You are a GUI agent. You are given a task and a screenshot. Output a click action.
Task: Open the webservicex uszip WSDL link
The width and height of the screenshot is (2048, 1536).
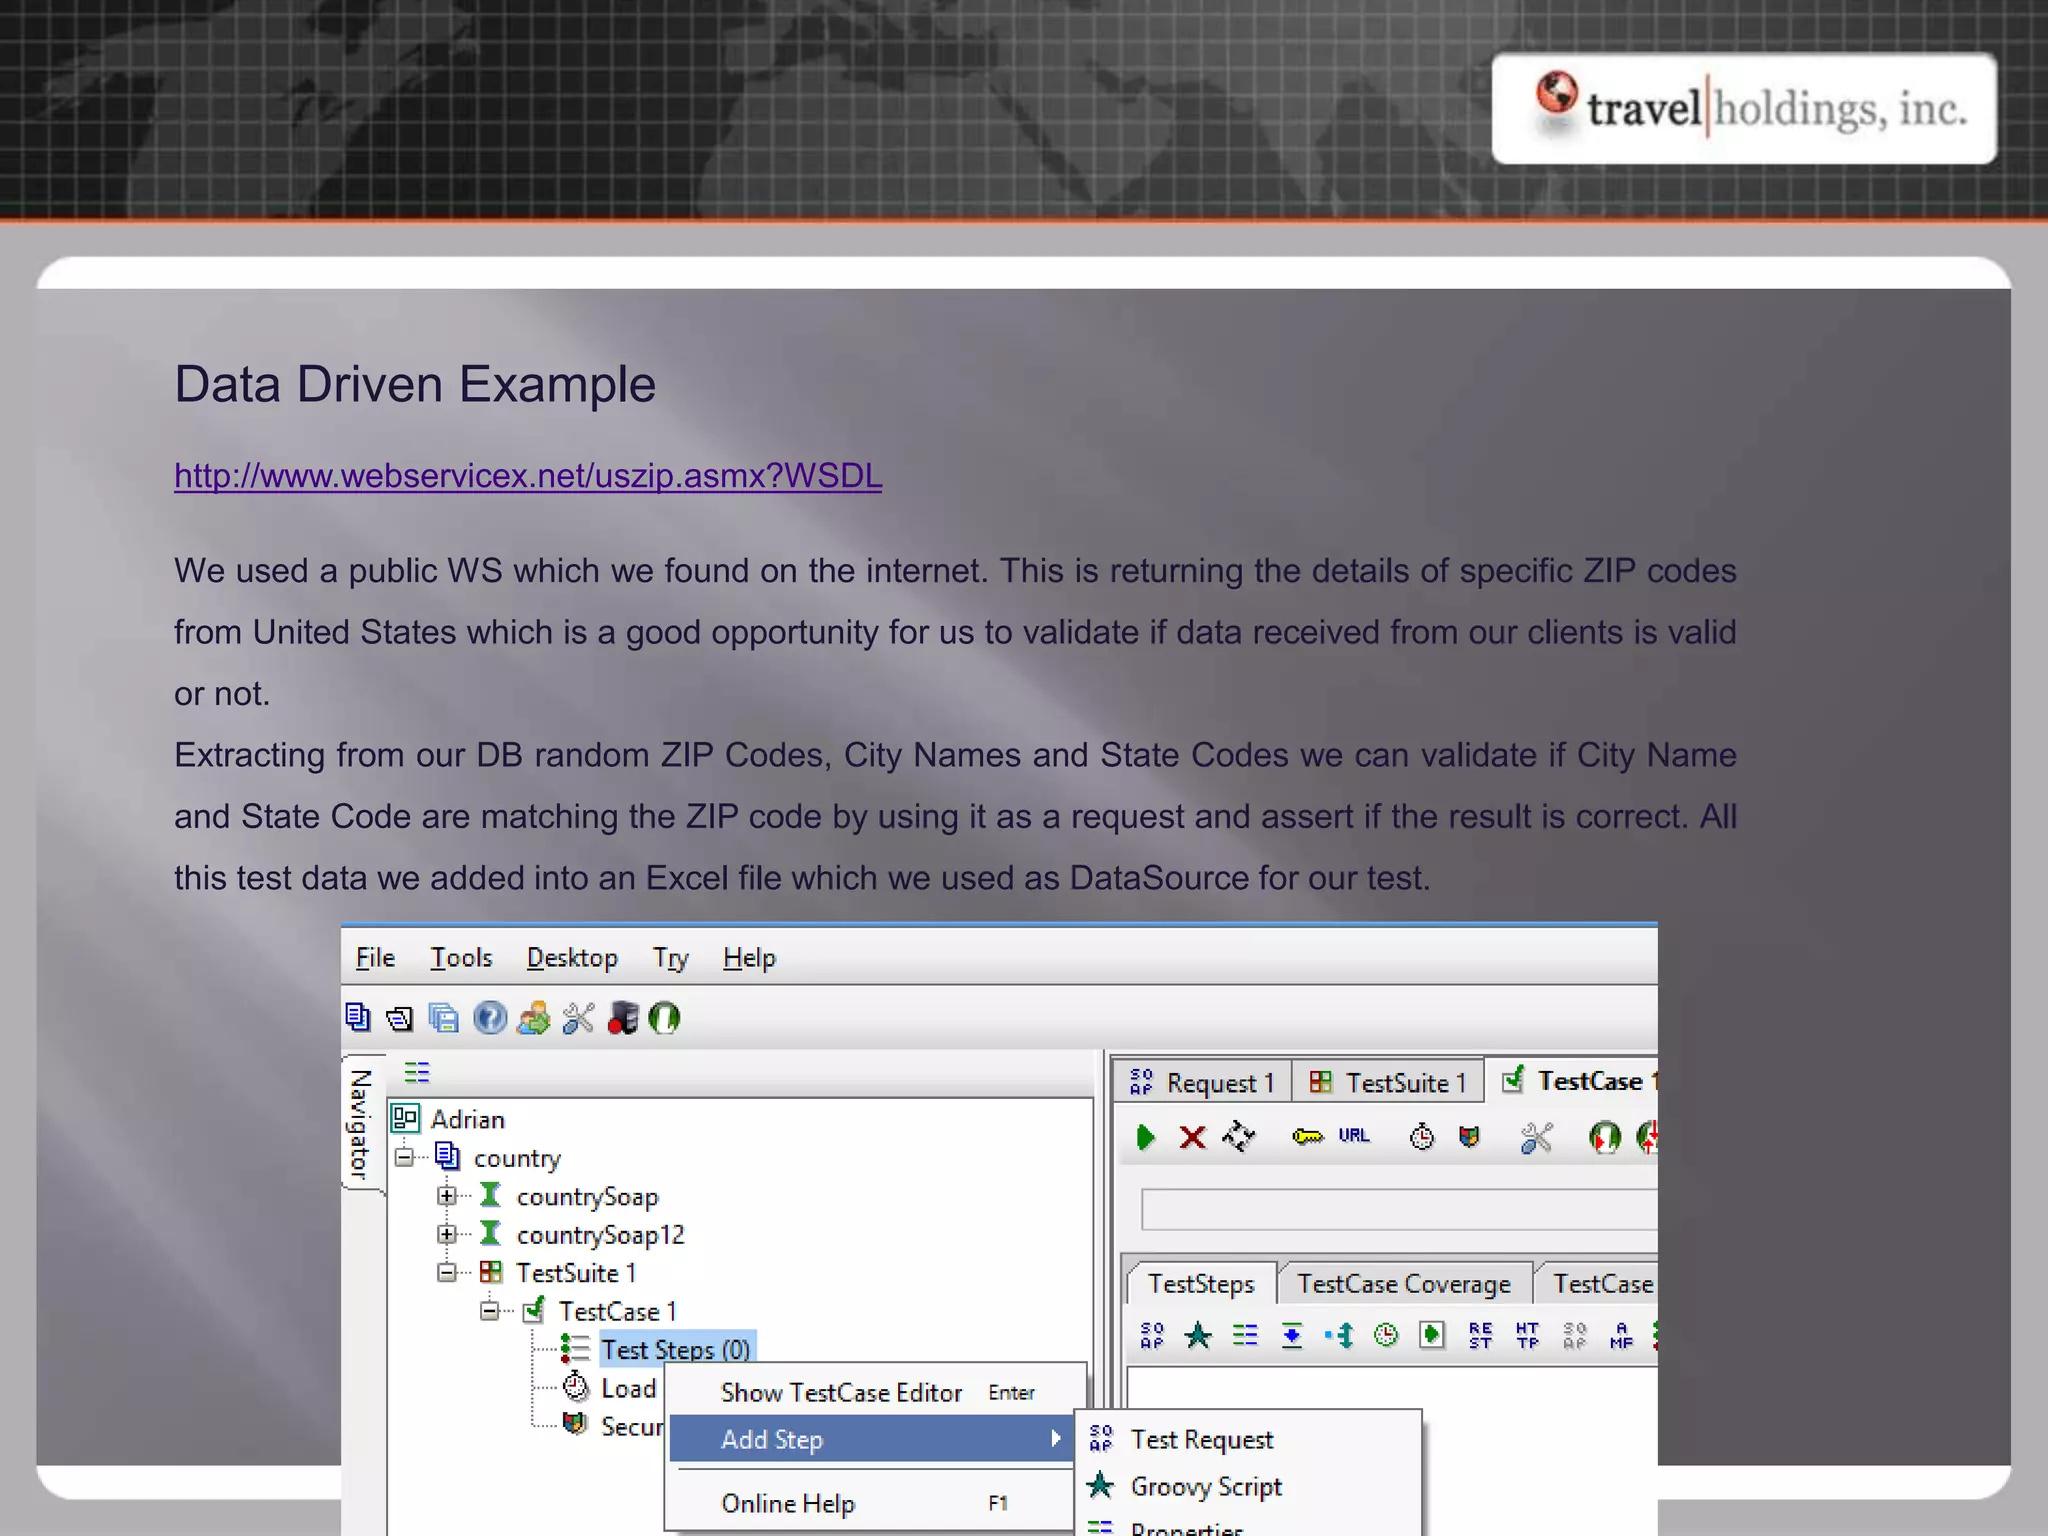coord(528,476)
